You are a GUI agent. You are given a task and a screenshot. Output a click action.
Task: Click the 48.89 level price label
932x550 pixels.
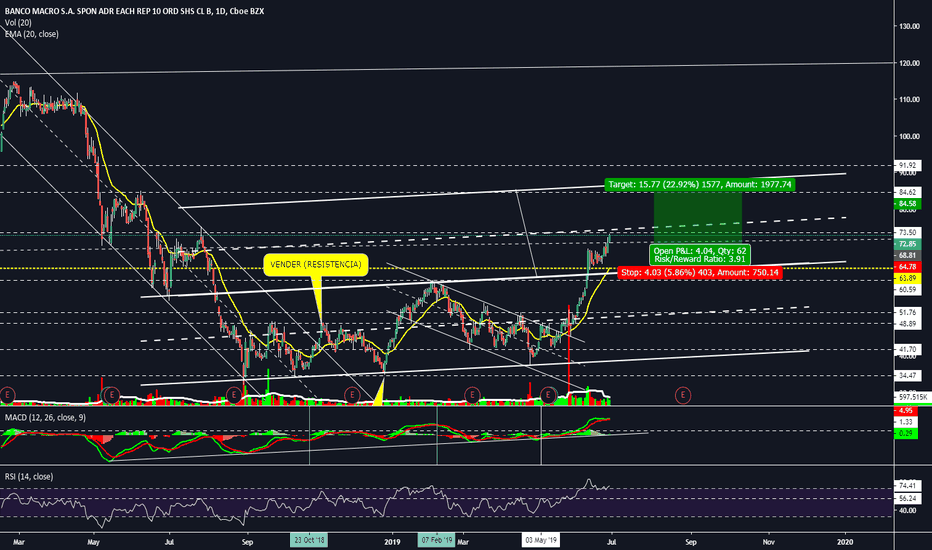click(x=907, y=323)
